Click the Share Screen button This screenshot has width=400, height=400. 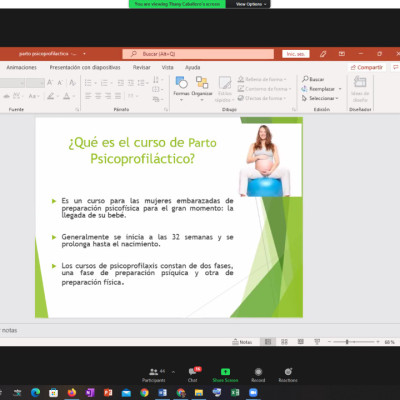click(x=225, y=375)
